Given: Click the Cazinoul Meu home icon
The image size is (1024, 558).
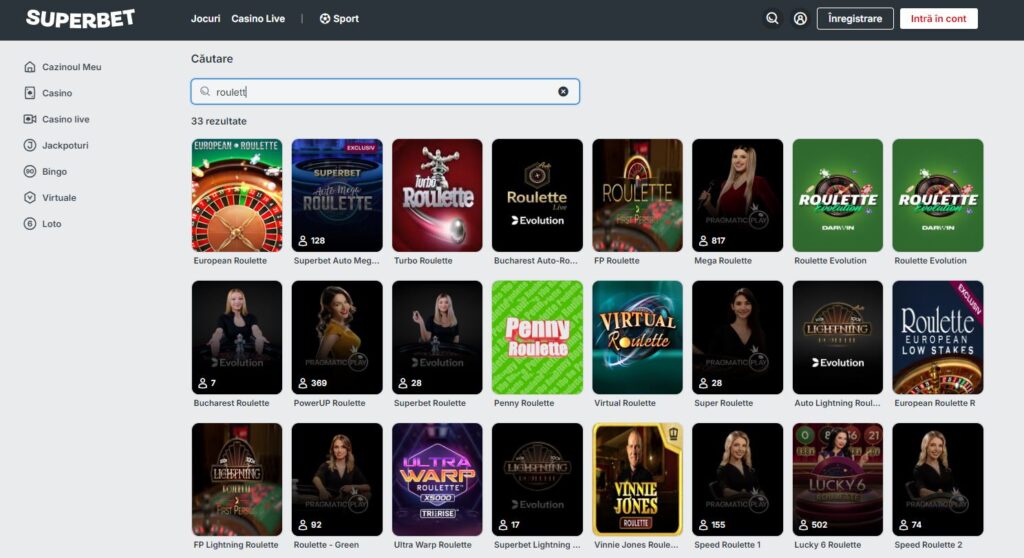Looking at the screenshot, I should pos(30,67).
